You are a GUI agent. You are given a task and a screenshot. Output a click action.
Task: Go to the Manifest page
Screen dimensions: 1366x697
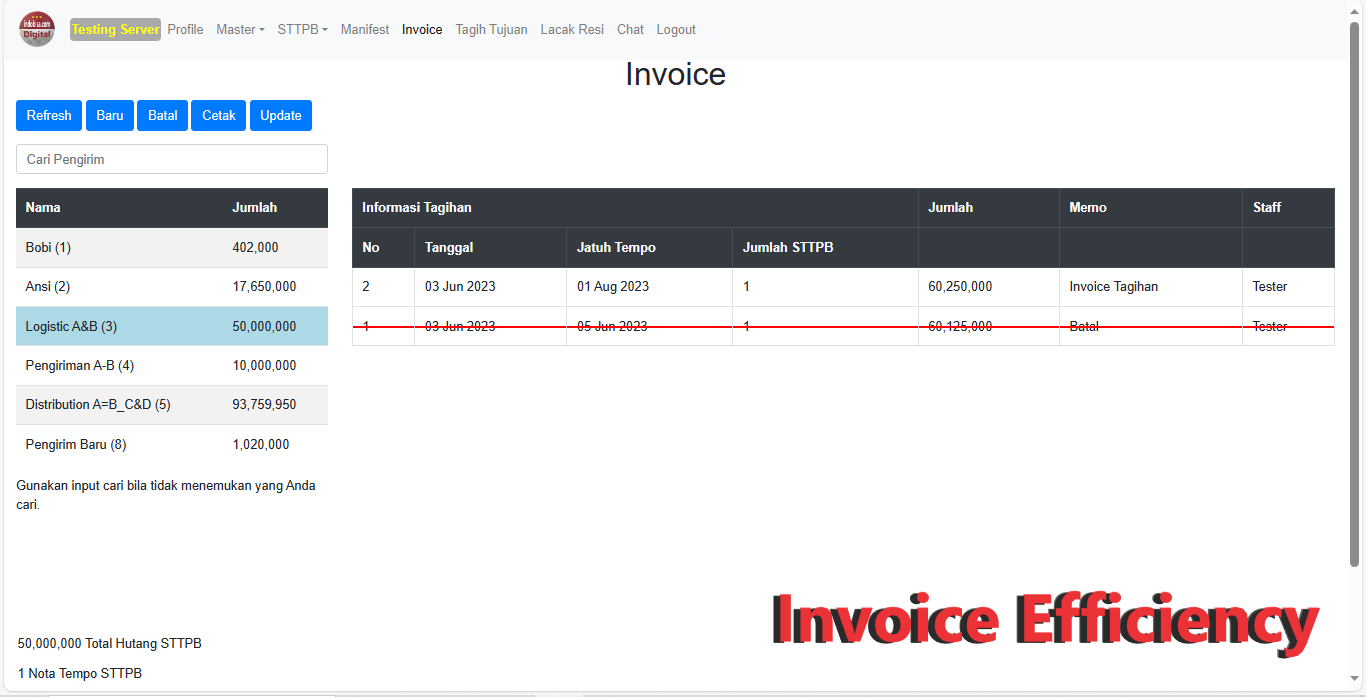pos(365,30)
